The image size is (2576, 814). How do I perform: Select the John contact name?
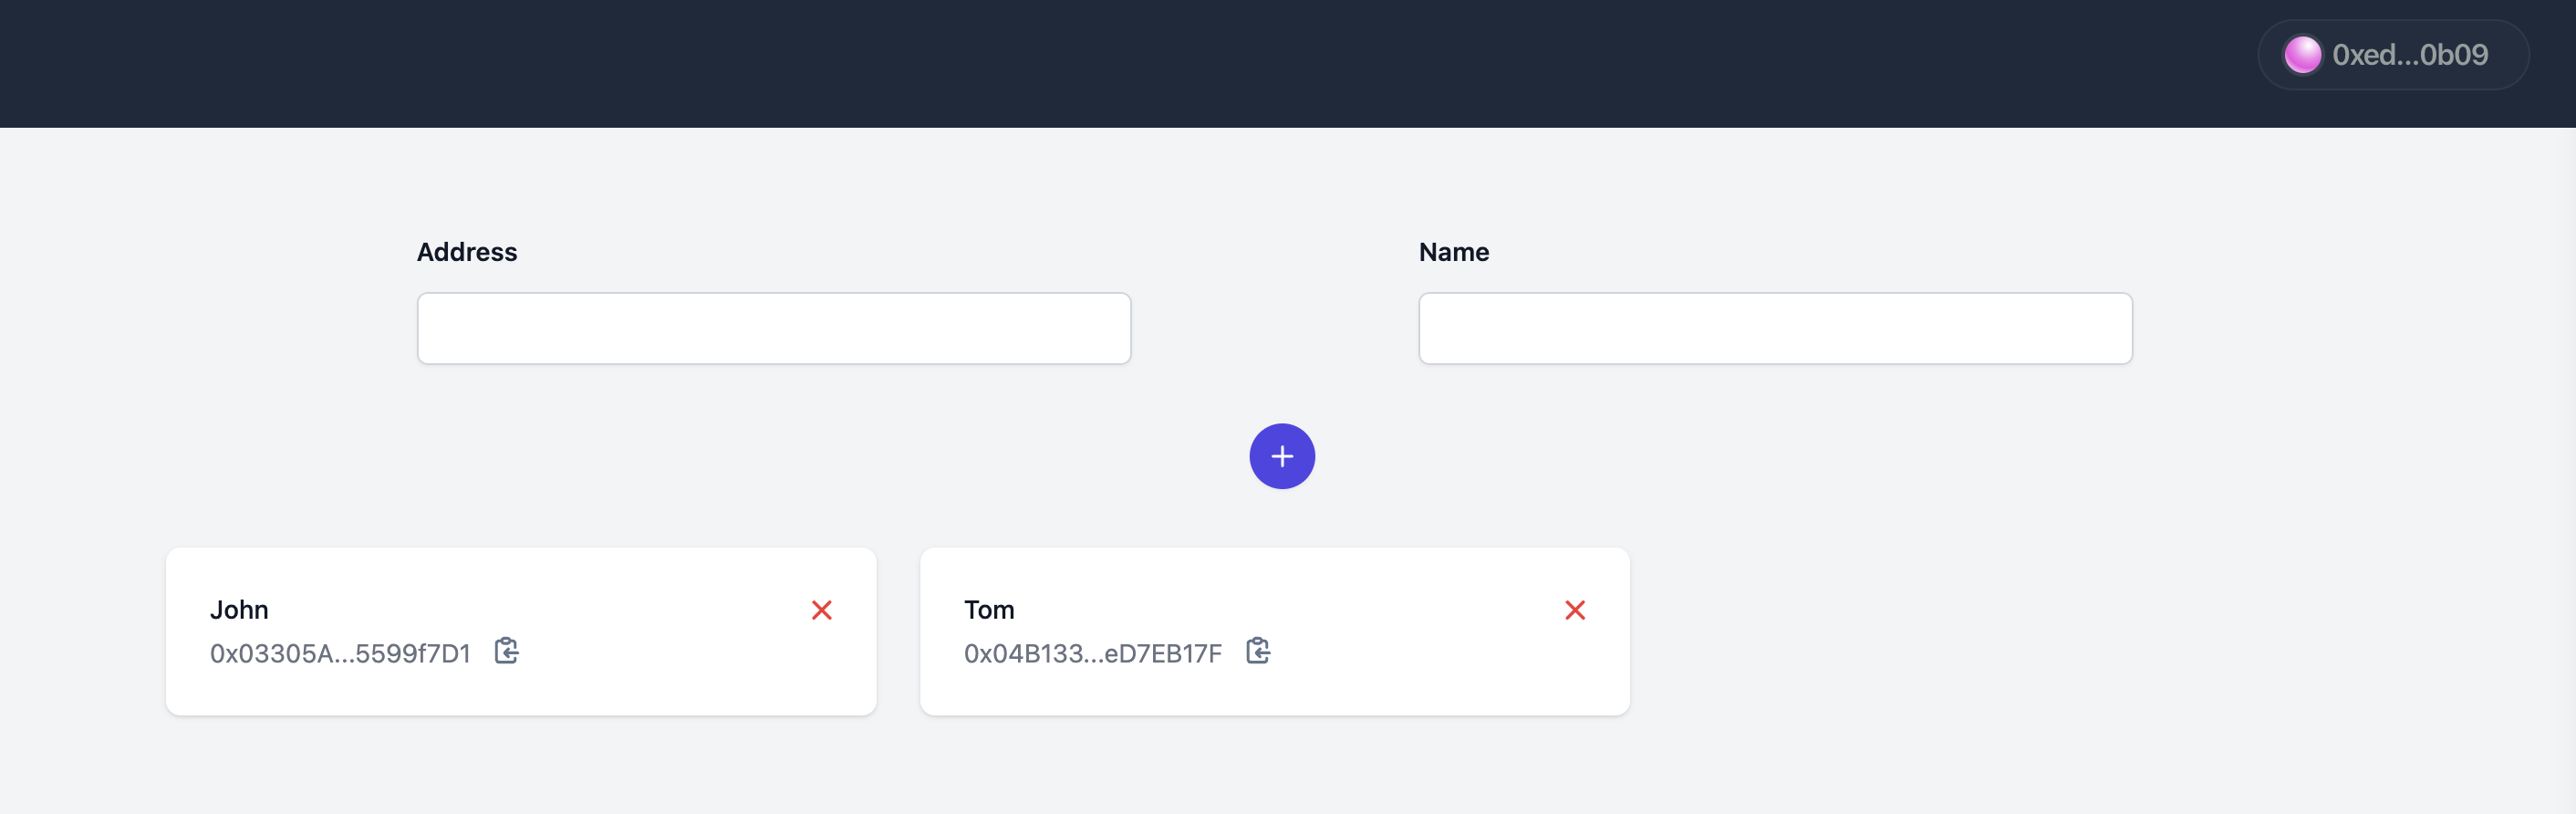click(x=239, y=610)
